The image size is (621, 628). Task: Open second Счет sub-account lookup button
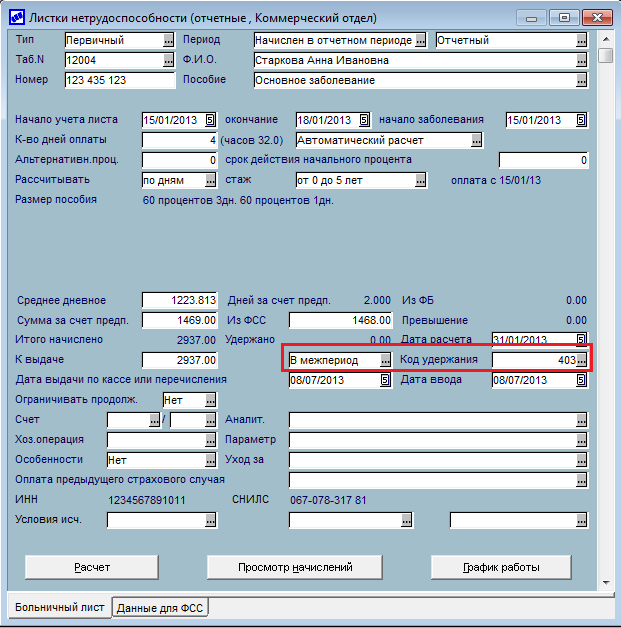coord(211,420)
